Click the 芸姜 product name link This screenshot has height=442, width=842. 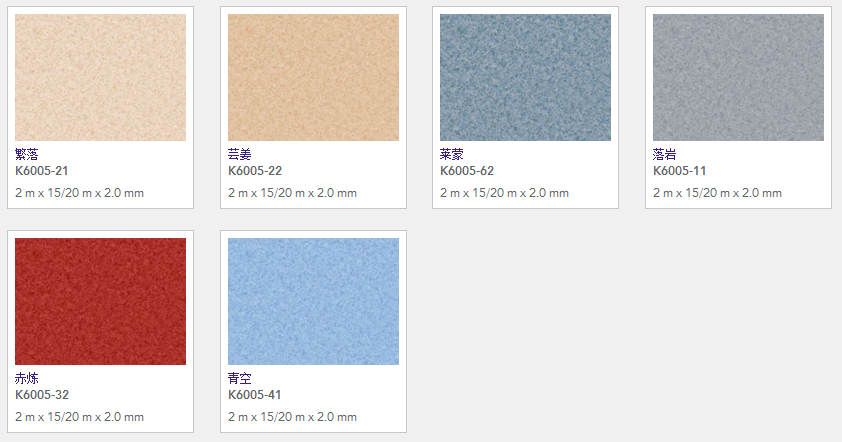pos(239,155)
